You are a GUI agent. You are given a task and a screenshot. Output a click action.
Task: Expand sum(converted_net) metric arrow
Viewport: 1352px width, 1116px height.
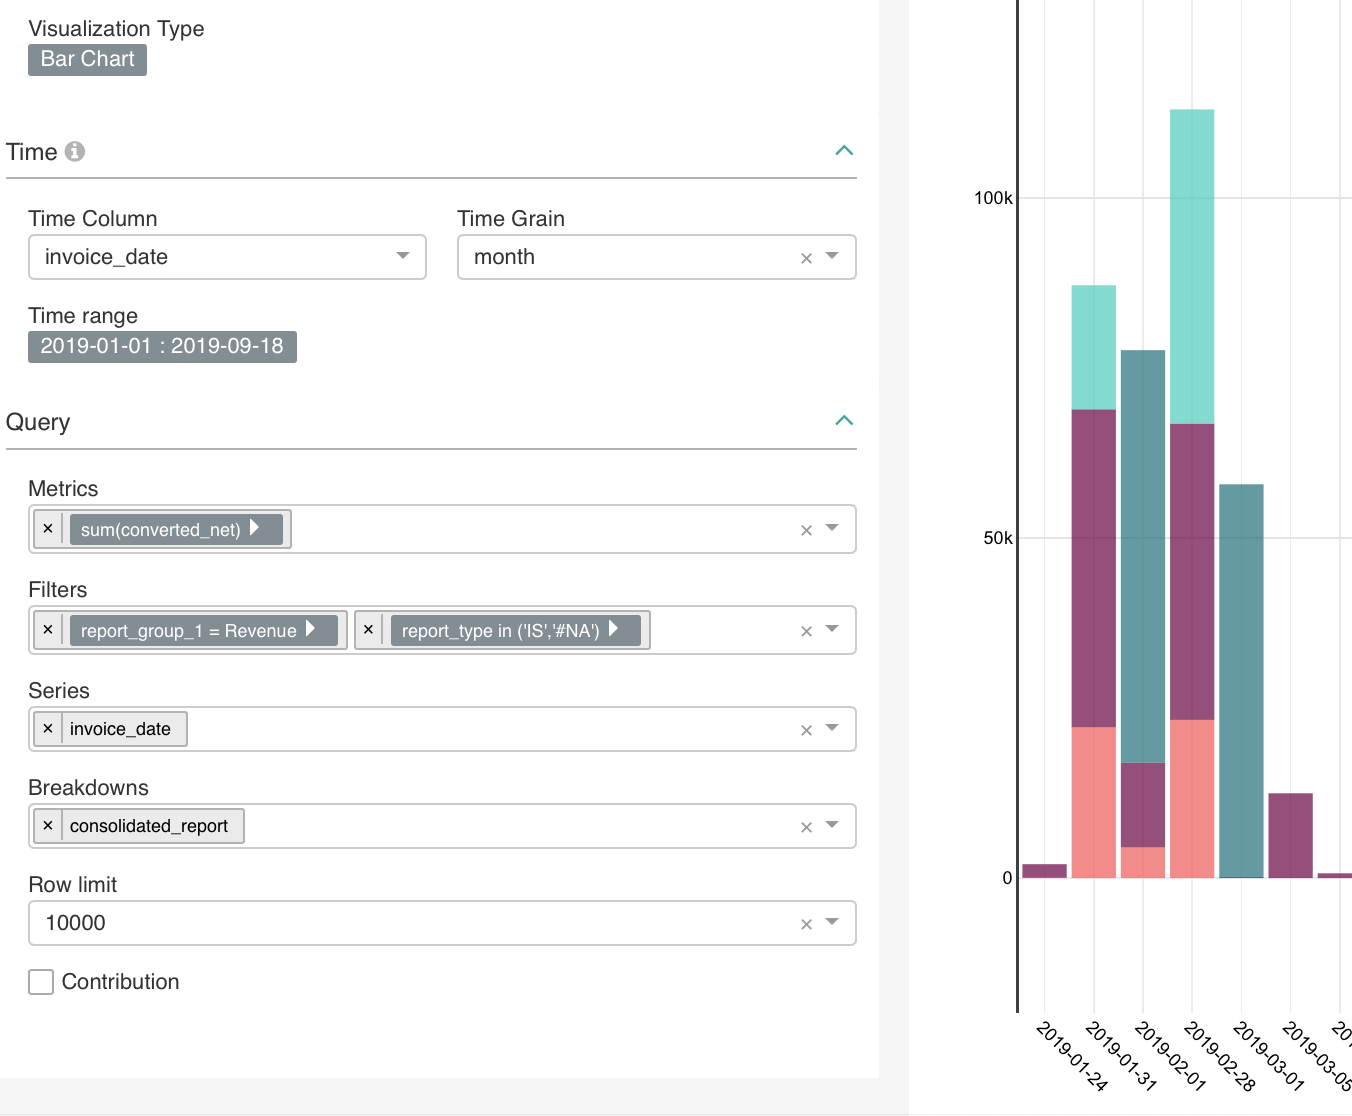coord(255,528)
